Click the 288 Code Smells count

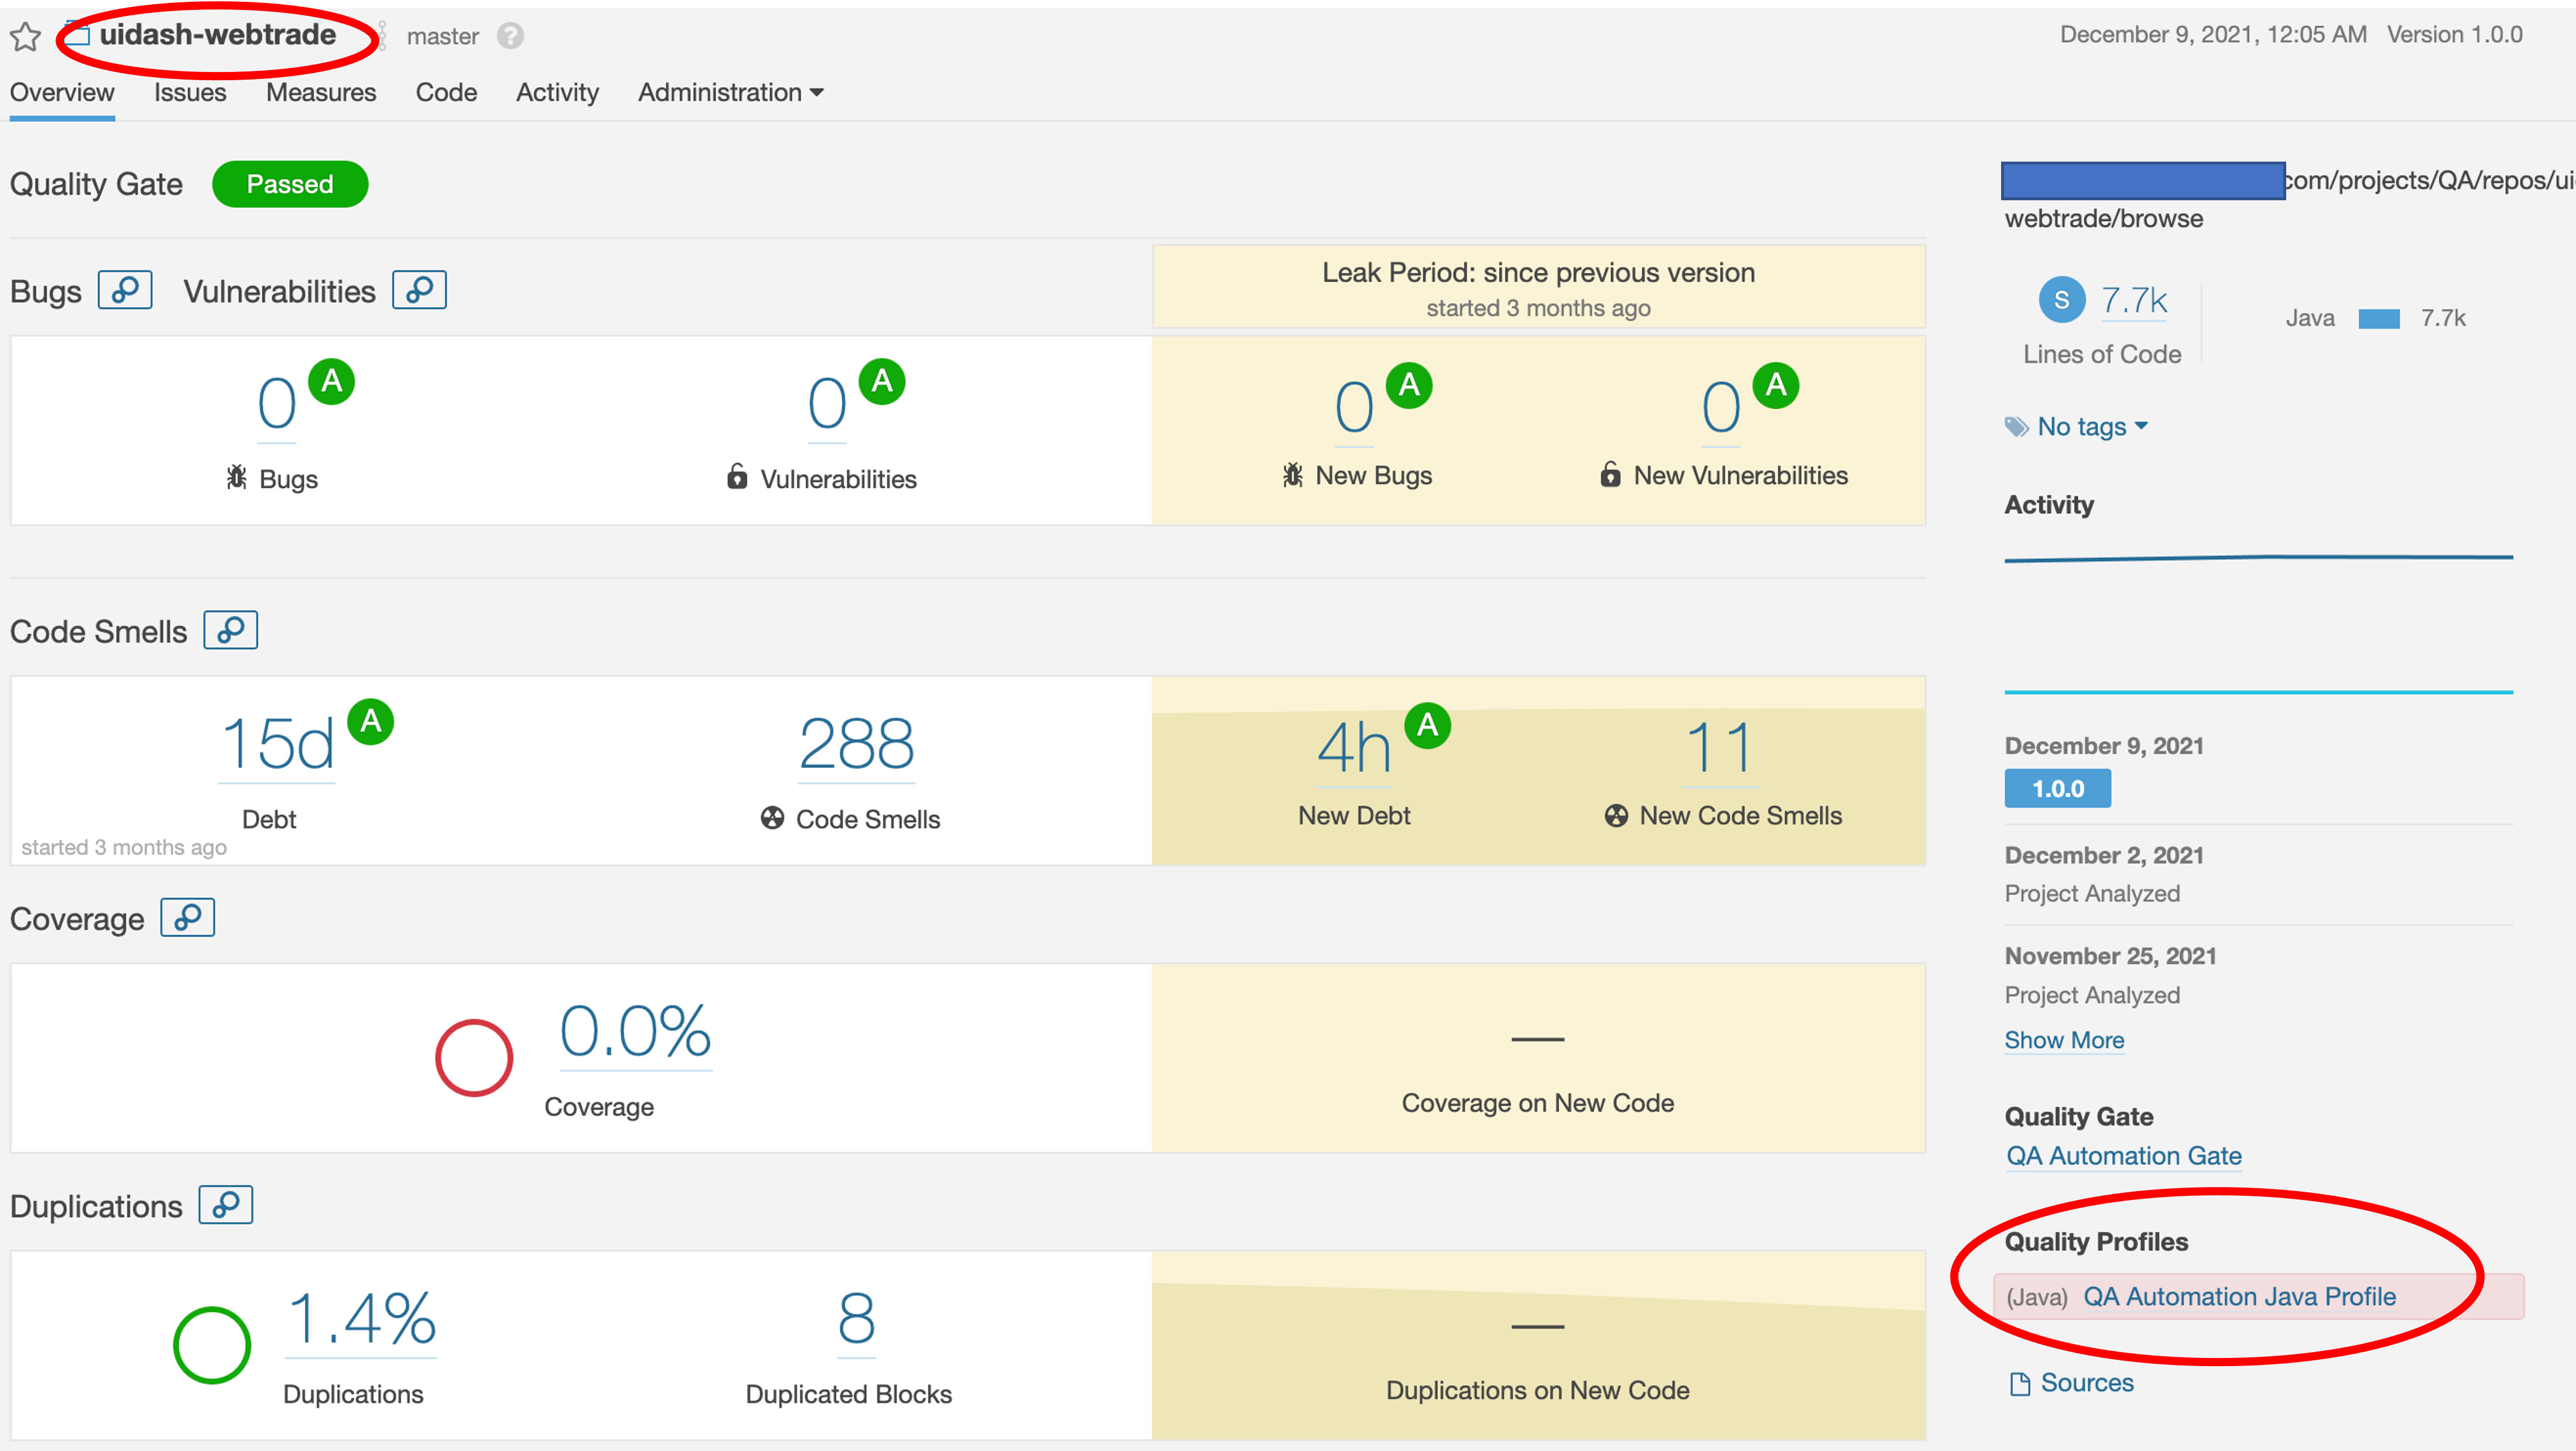pyautogui.click(x=856, y=744)
